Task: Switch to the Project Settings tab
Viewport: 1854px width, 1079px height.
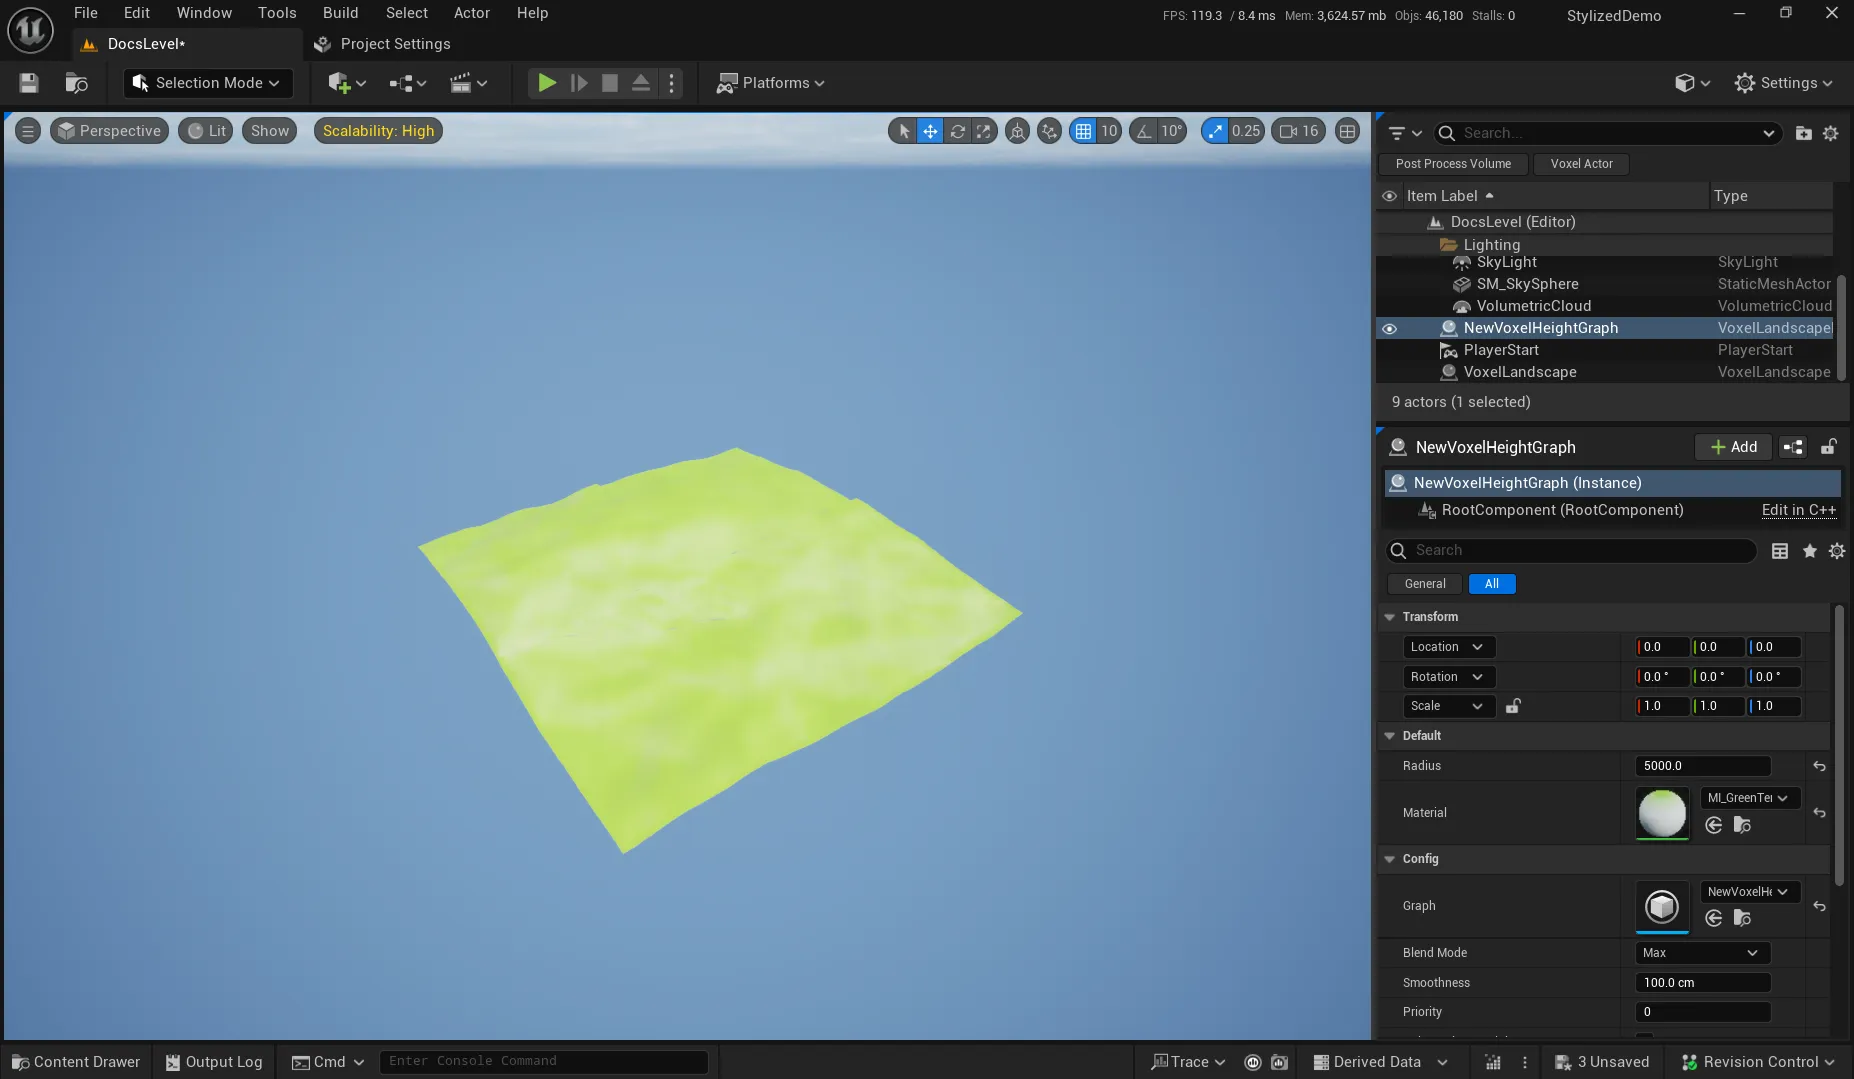Action: tap(395, 44)
